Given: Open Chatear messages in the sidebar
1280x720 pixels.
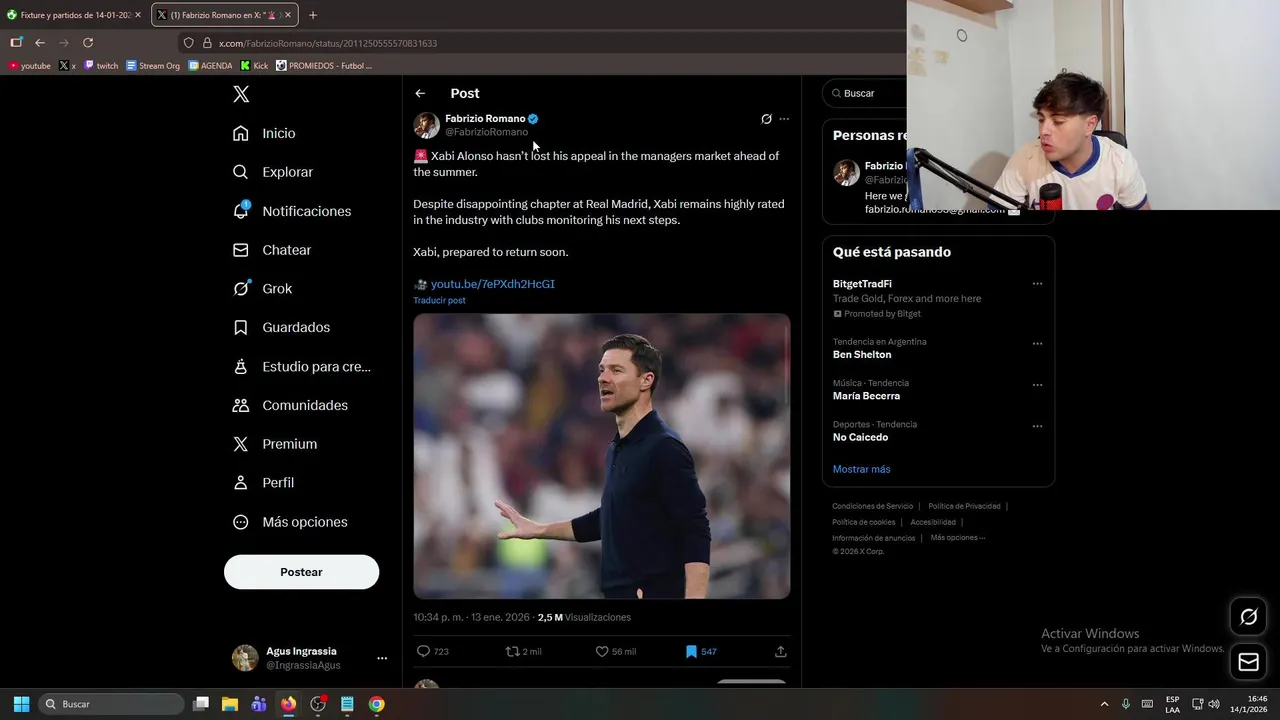Looking at the screenshot, I should click(x=272, y=250).
